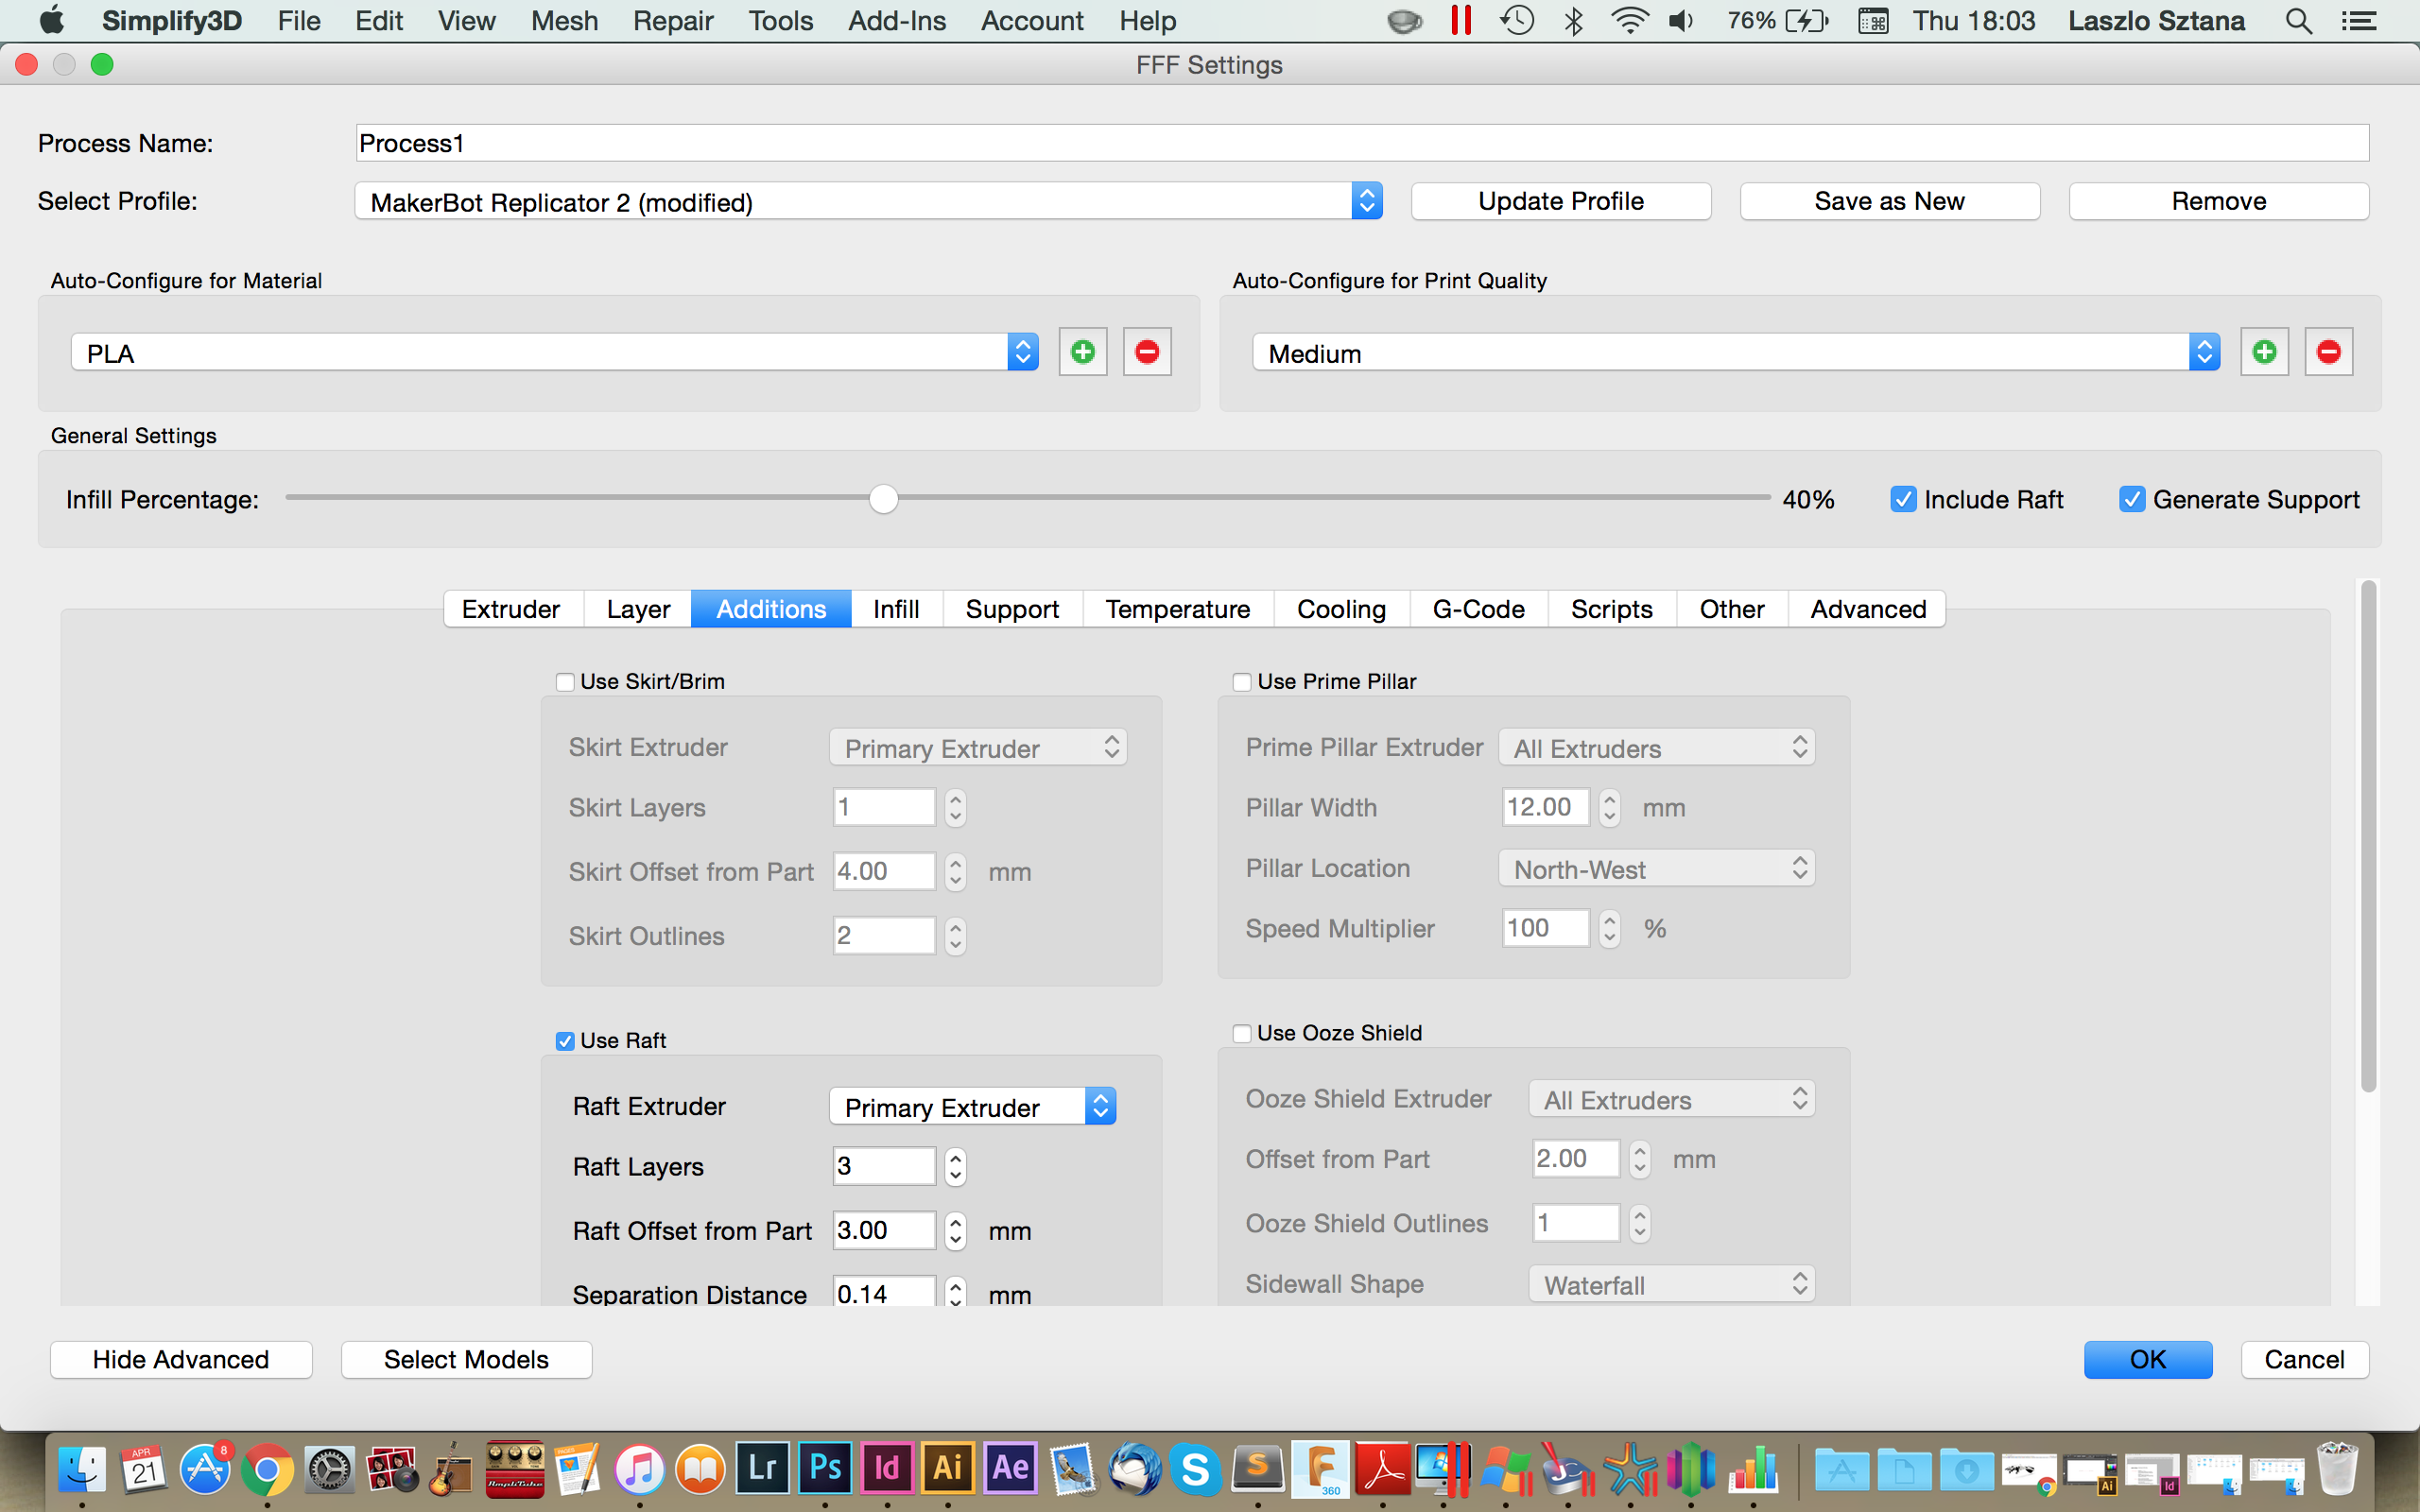Remove the Medium print quality preset
The width and height of the screenshot is (2420, 1512).
pyautogui.click(x=2329, y=352)
